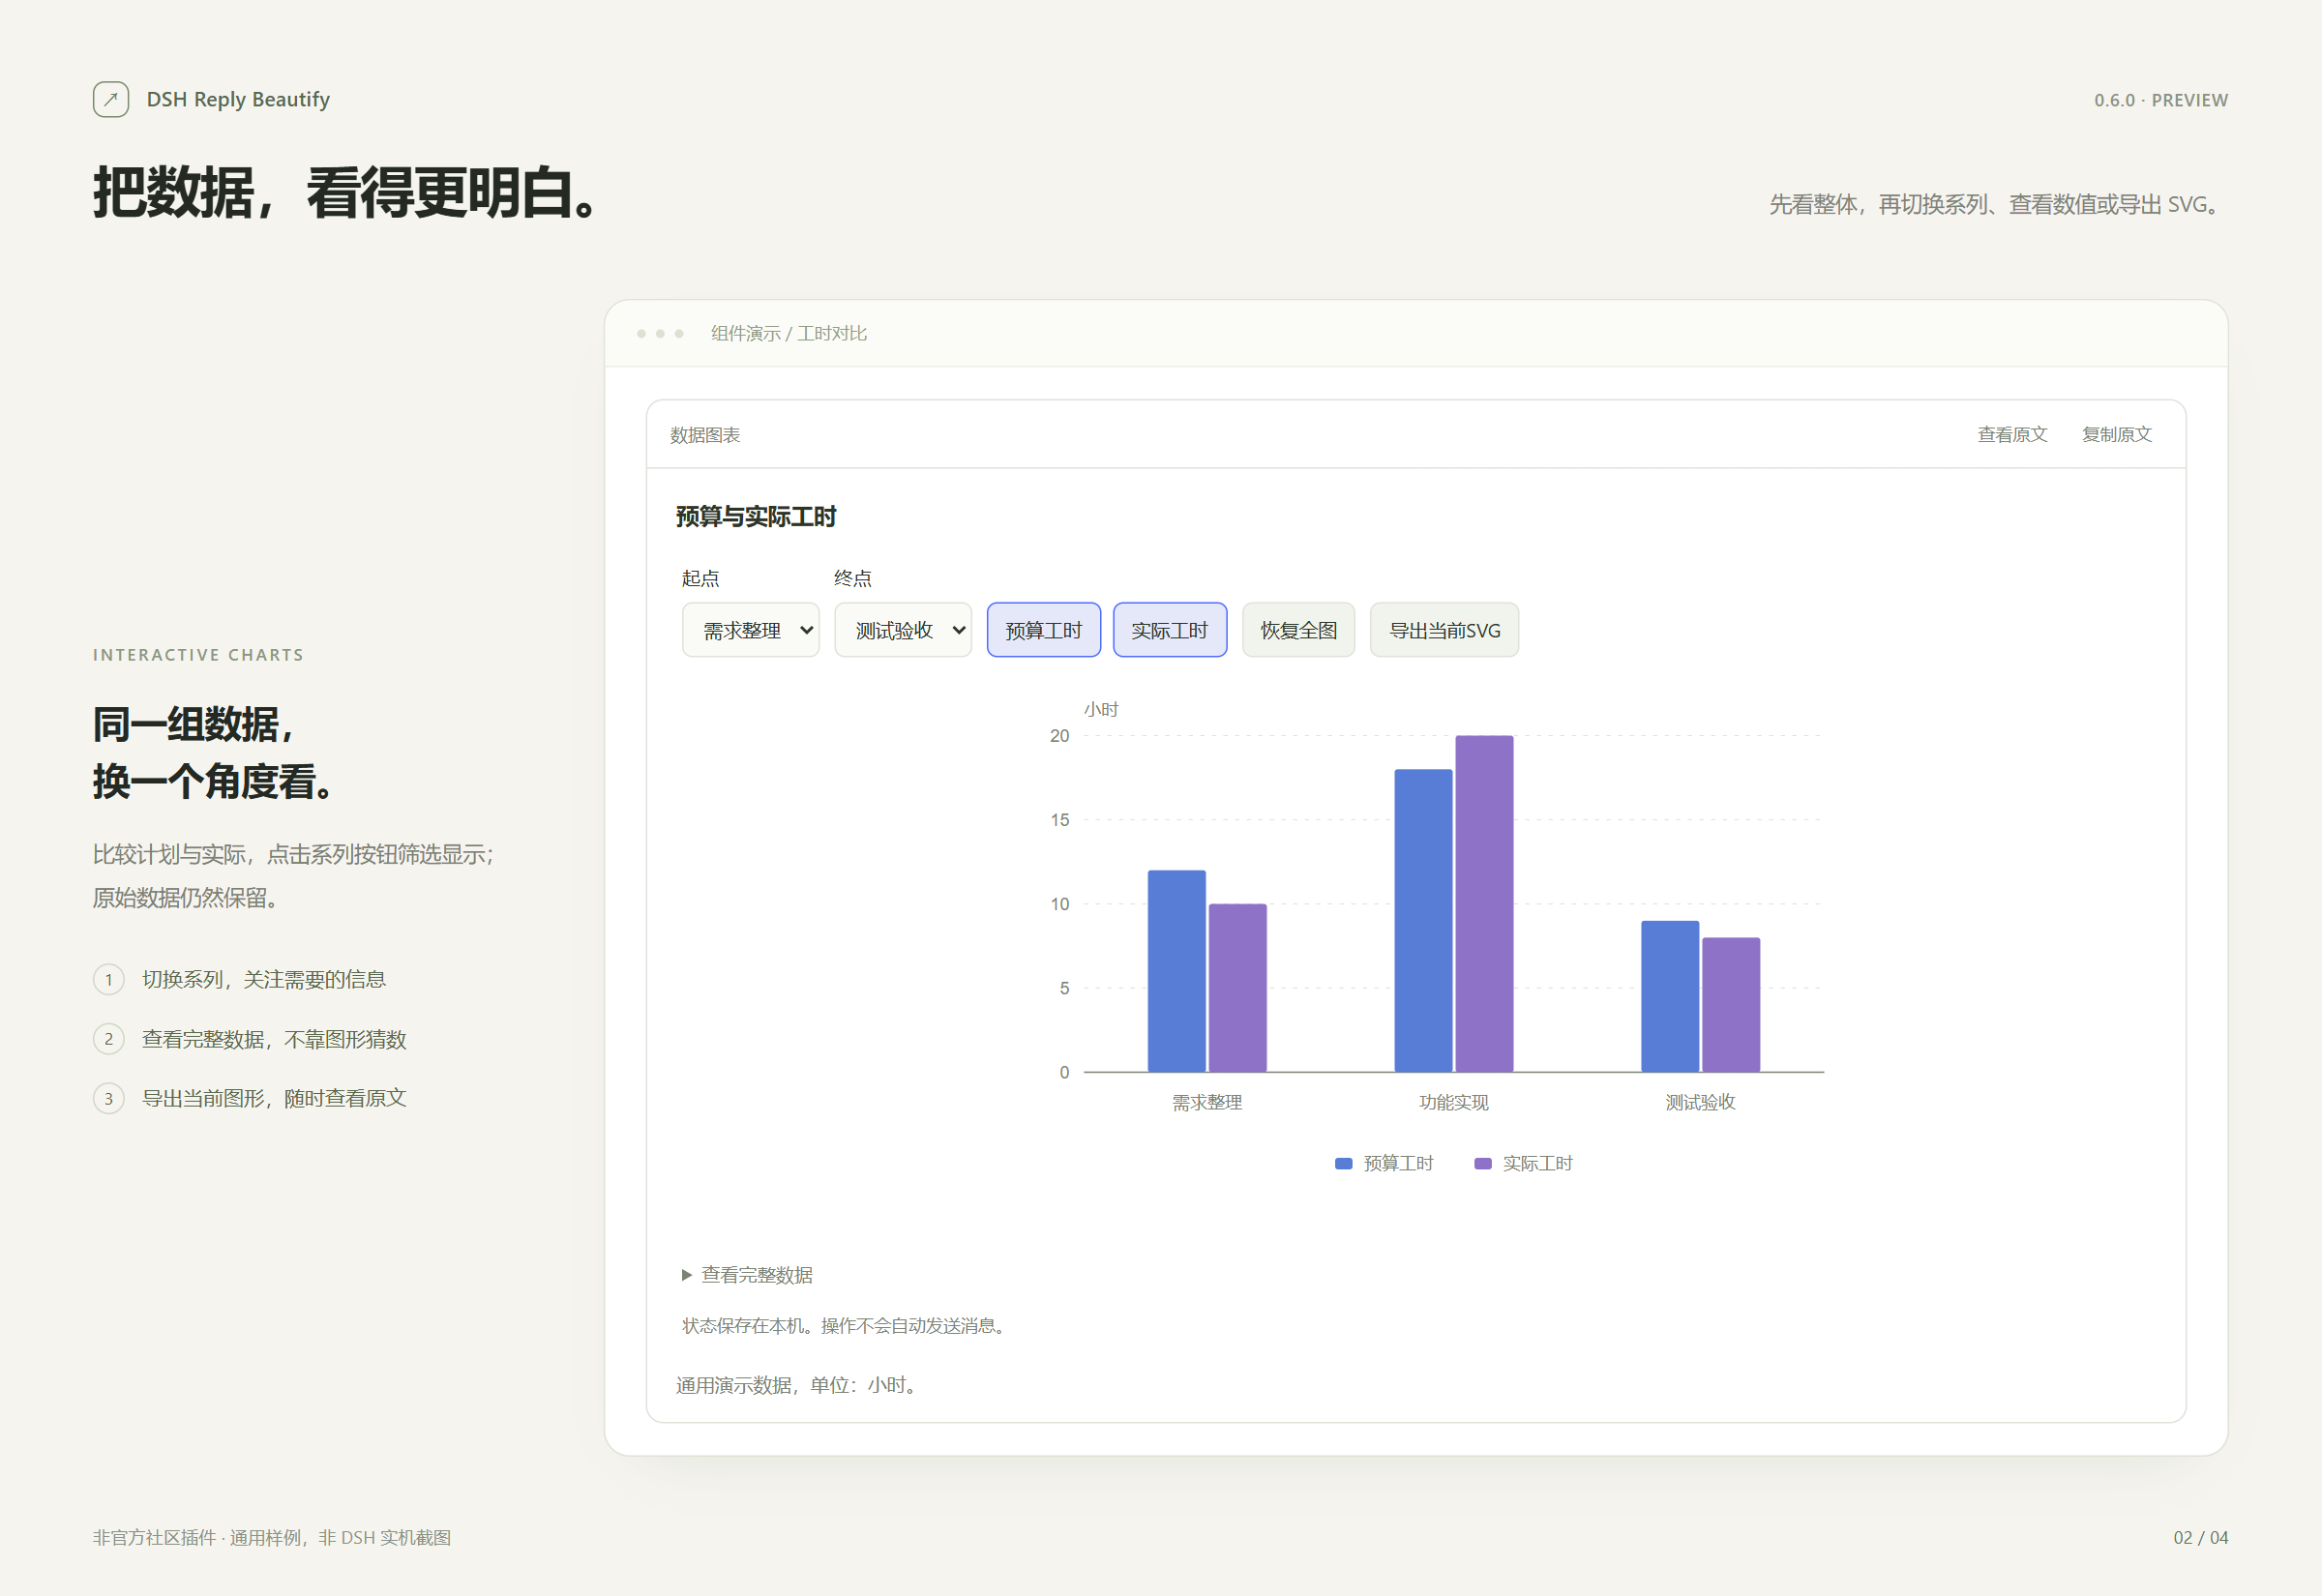This screenshot has width=2322, height=1596.
Task: Toggle the 预算工时 series button
Action: [x=1044, y=630]
